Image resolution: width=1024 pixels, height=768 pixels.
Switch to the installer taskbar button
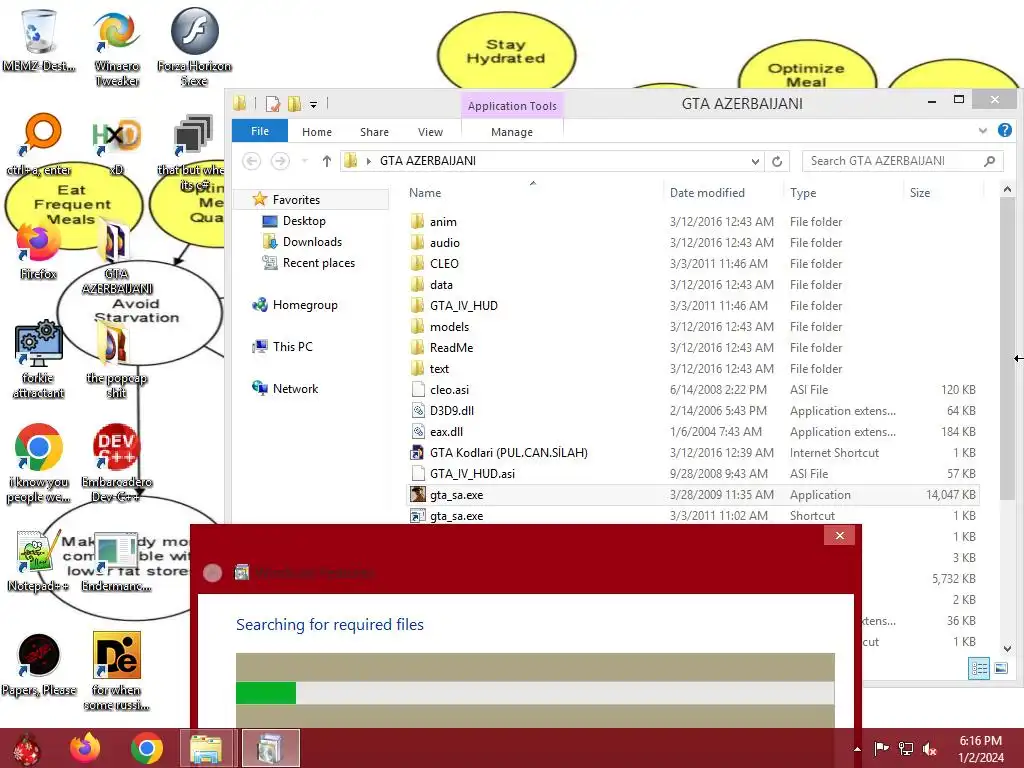pos(270,748)
